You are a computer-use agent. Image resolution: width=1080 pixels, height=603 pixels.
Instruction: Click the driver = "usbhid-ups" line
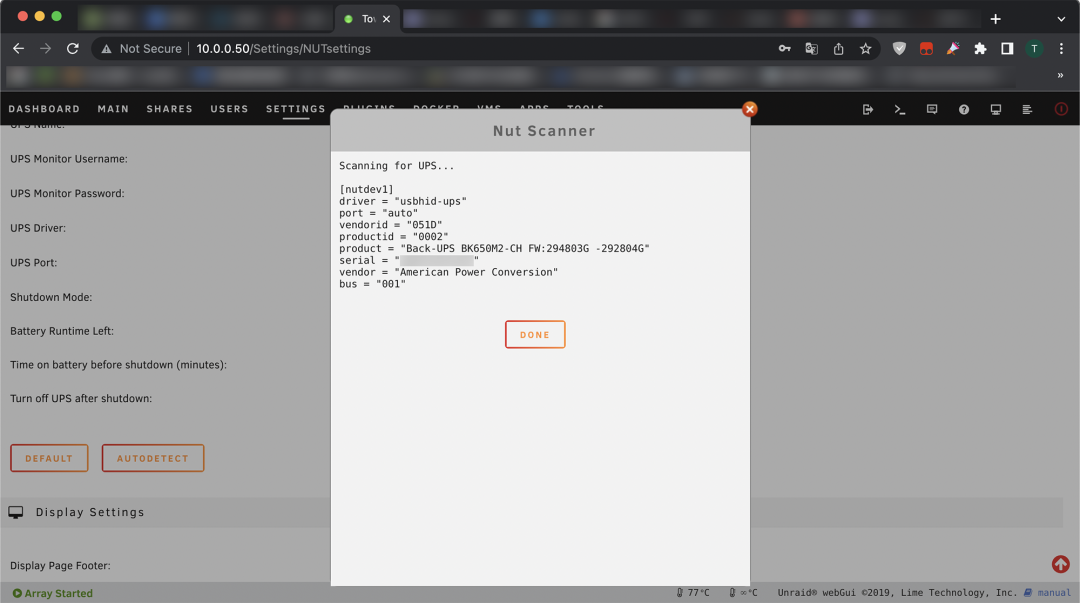click(x=403, y=201)
